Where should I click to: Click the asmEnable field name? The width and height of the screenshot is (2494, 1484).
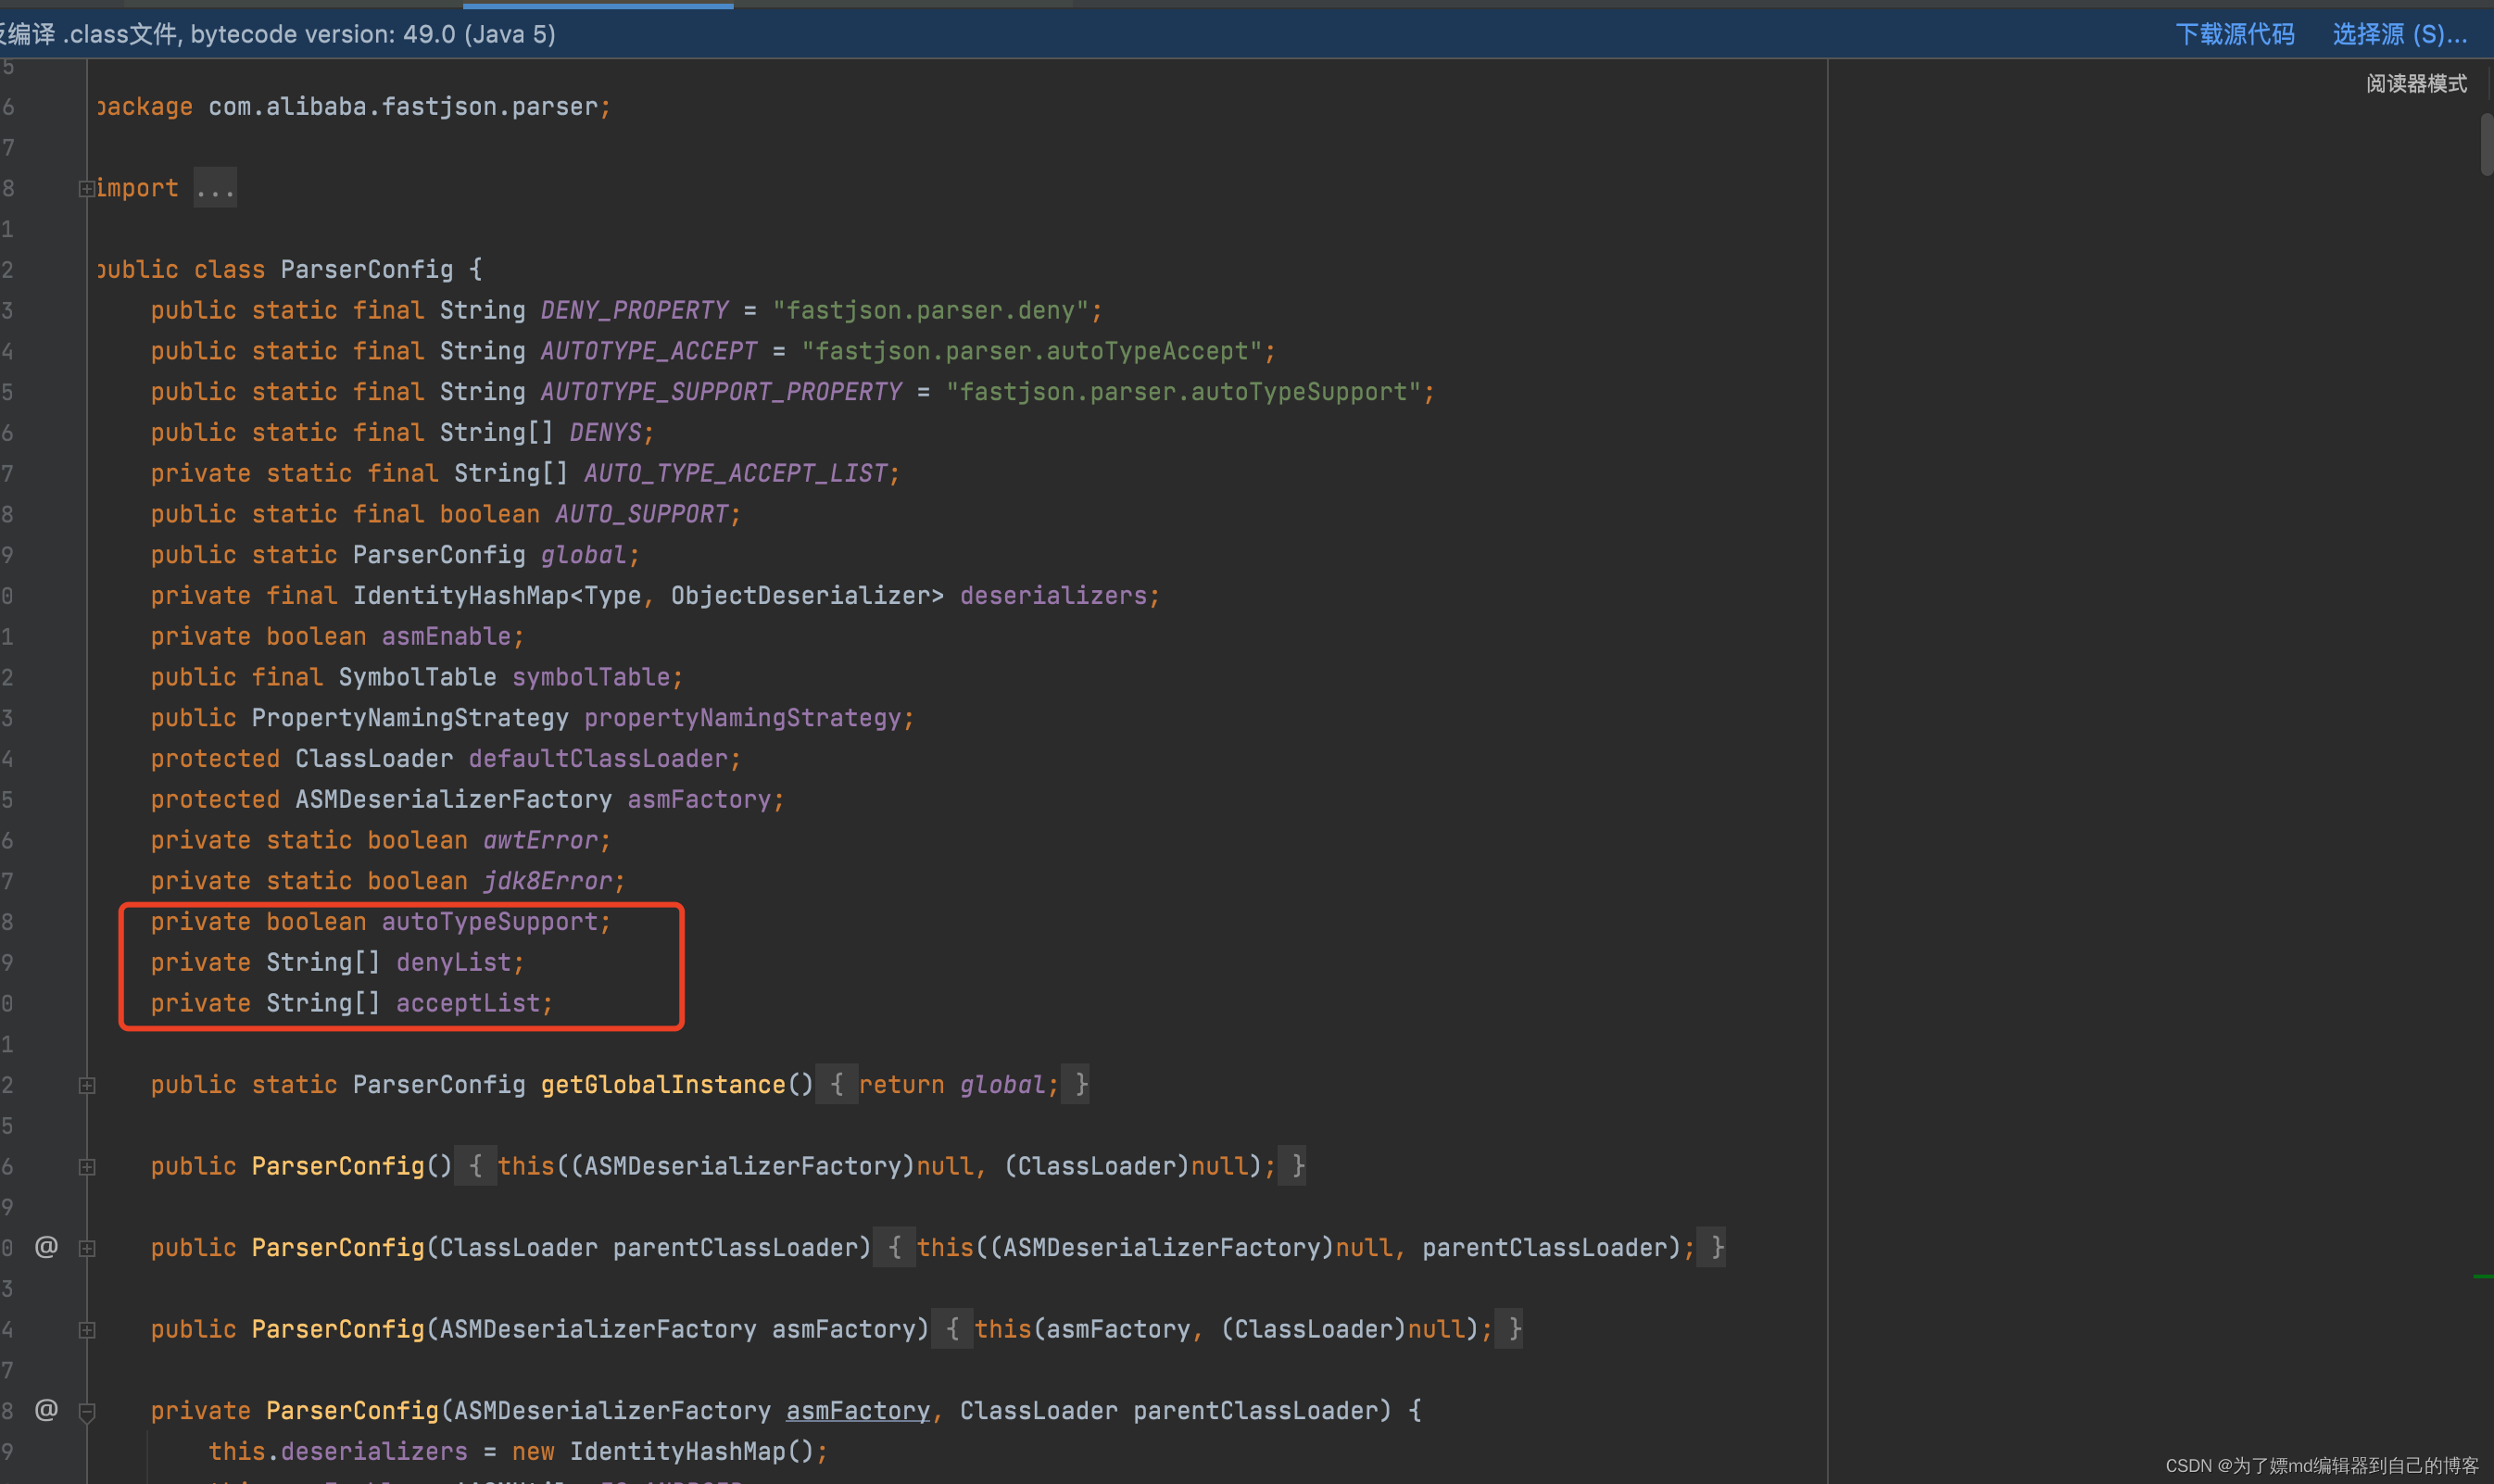tap(446, 637)
